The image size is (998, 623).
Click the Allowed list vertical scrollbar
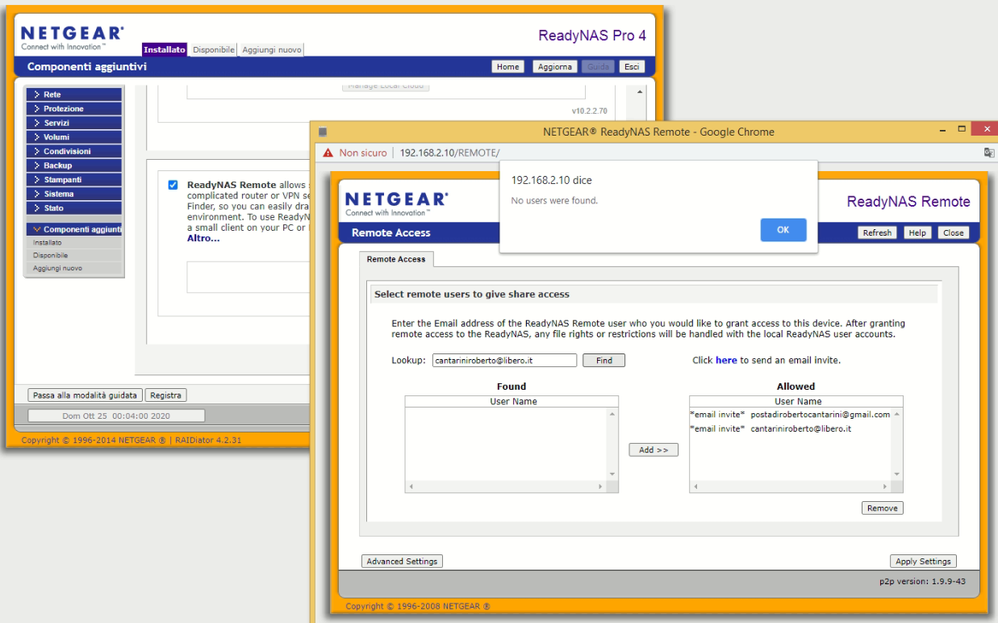pyautogui.click(x=897, y=444)
